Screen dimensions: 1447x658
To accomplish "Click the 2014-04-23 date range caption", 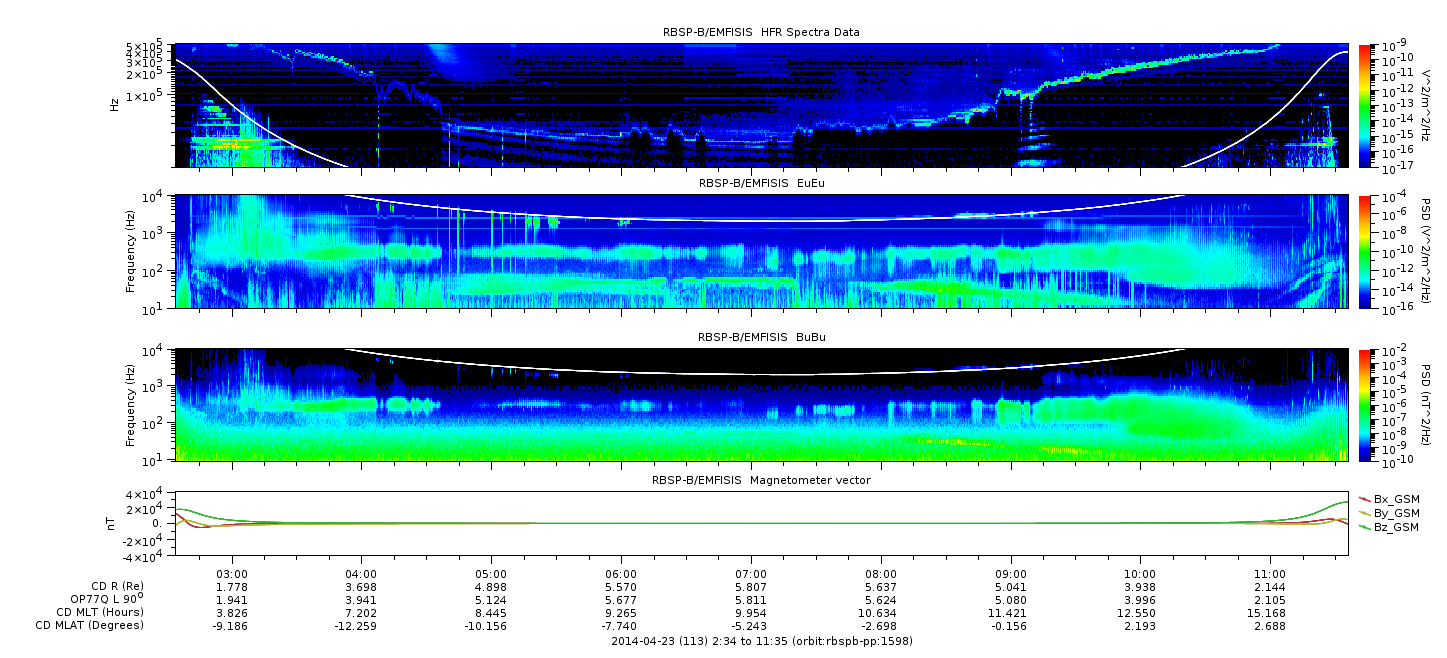I will [x=761, y=641].
